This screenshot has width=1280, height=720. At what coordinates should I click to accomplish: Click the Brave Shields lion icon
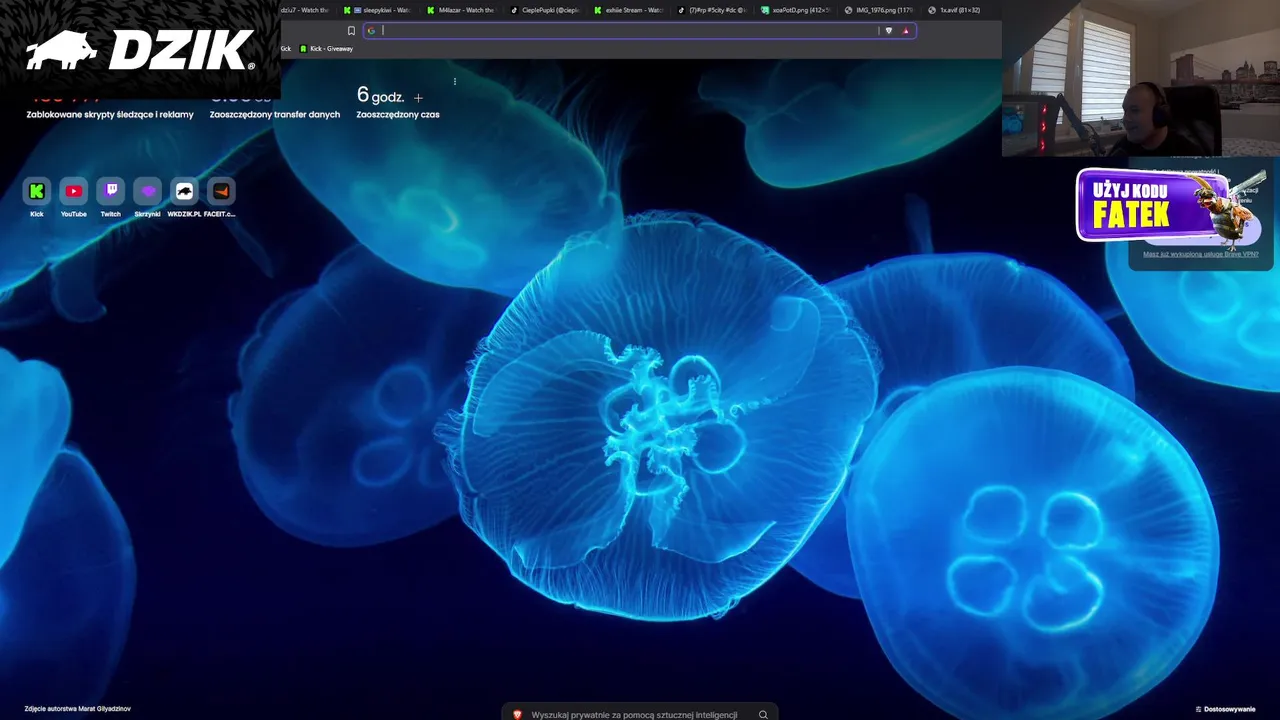coord(888,30)
